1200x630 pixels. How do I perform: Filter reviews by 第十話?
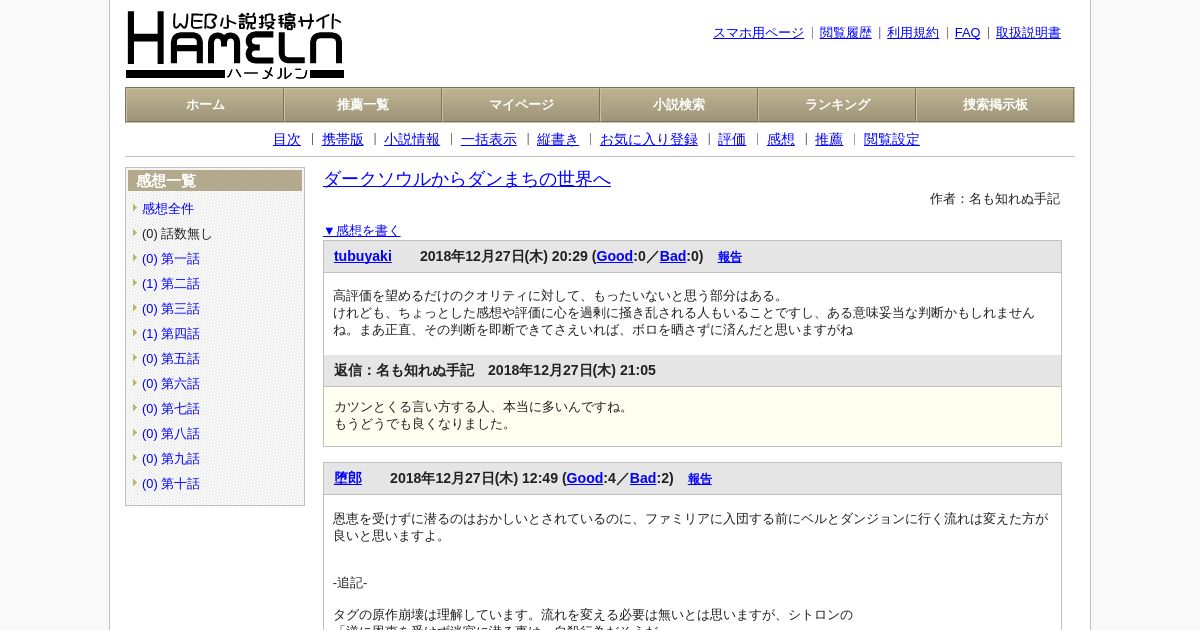tap(171, 484)
